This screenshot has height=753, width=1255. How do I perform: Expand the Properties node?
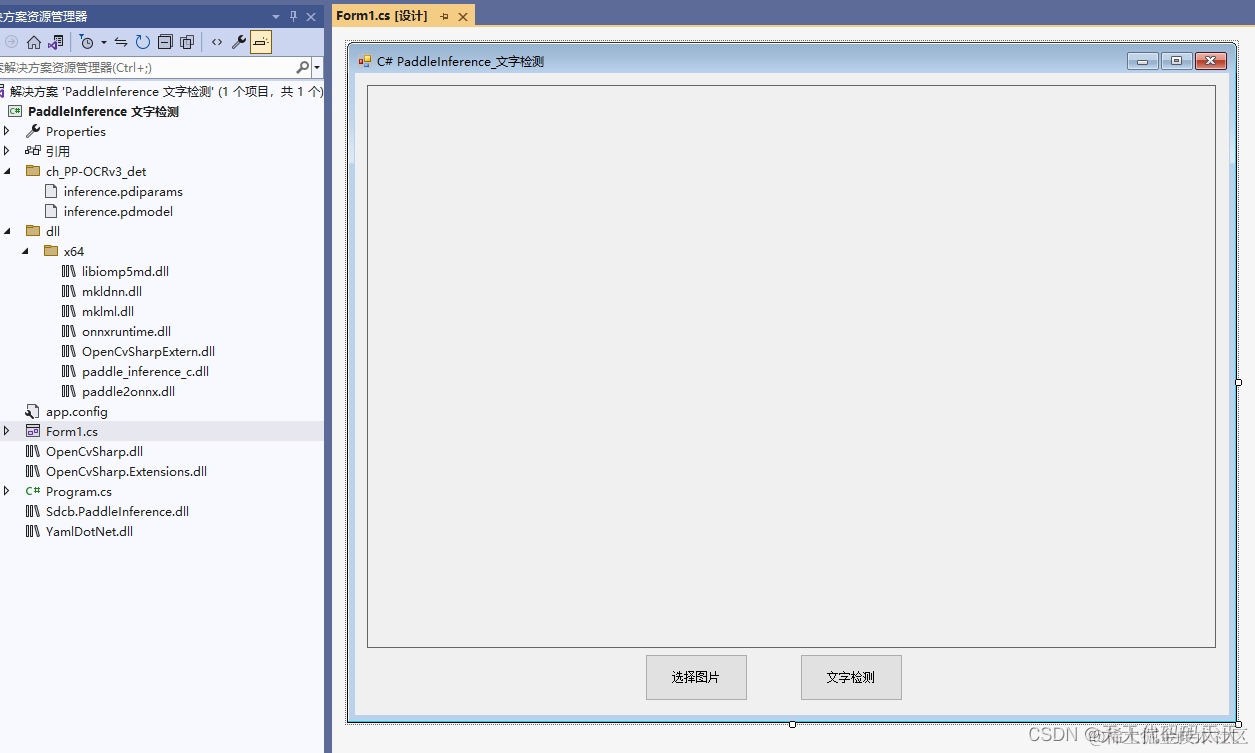tap(7, 131)
